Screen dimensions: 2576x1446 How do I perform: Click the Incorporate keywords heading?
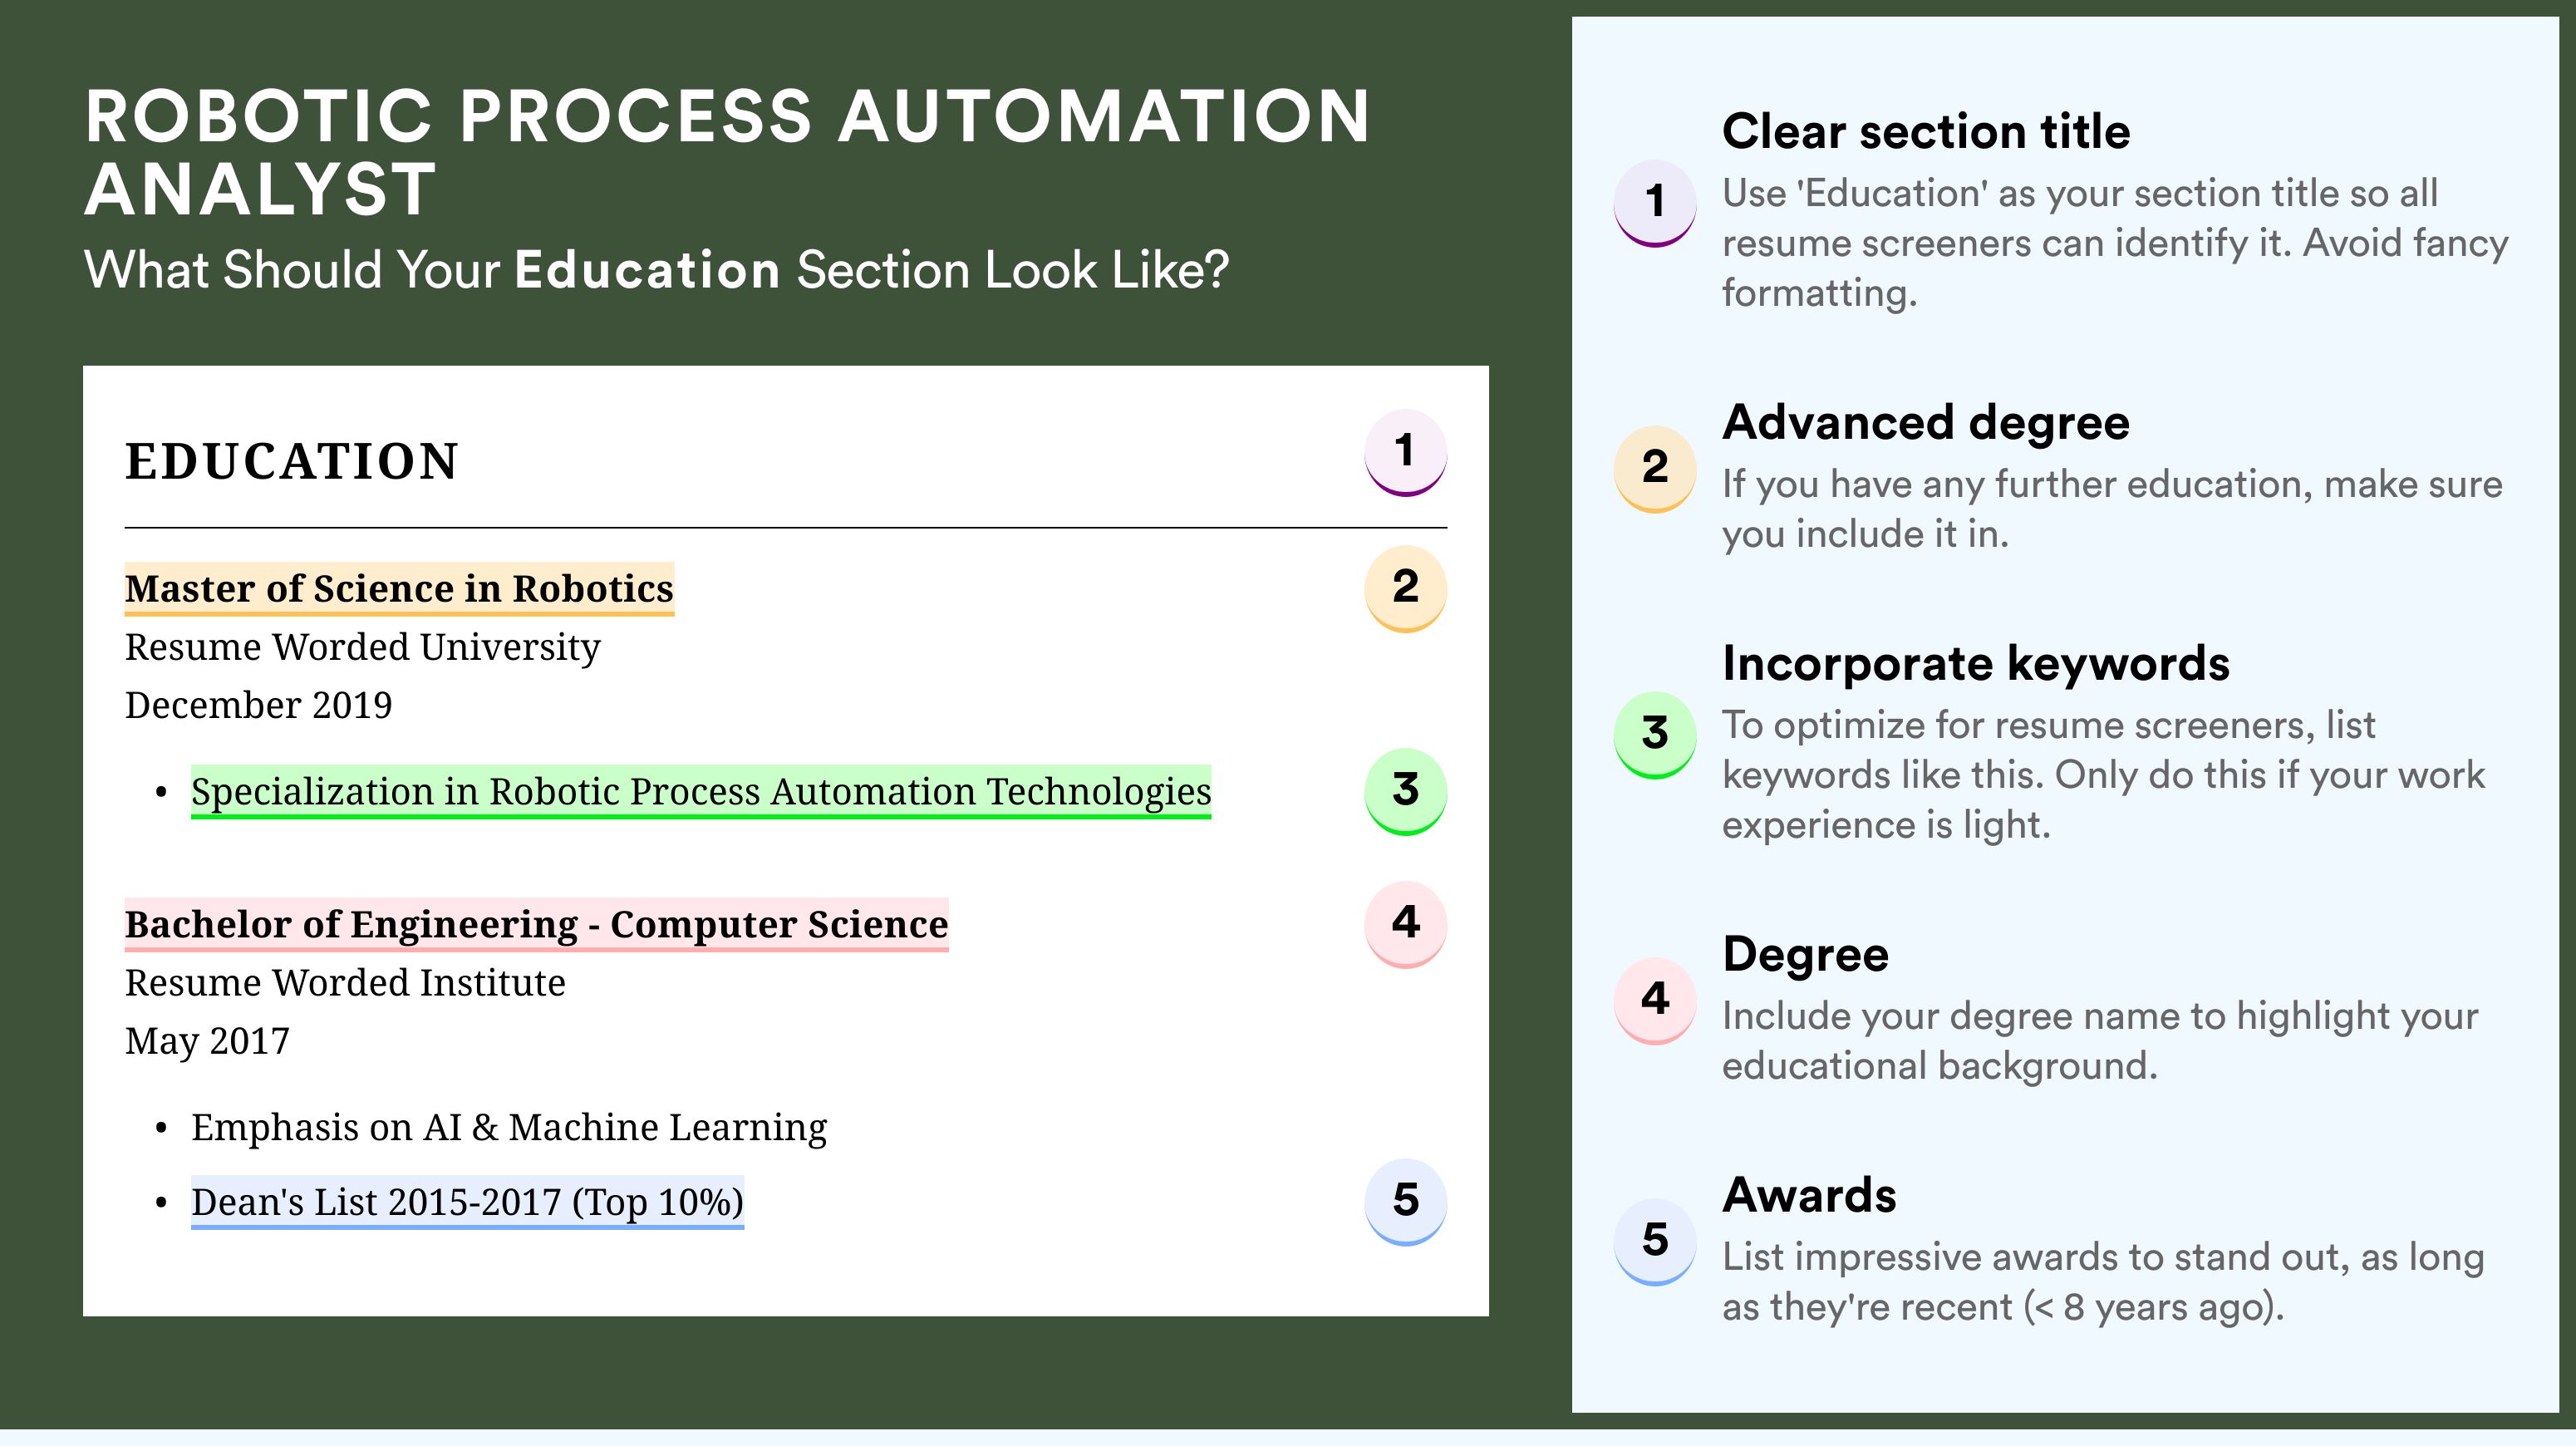pos(1976,664)
